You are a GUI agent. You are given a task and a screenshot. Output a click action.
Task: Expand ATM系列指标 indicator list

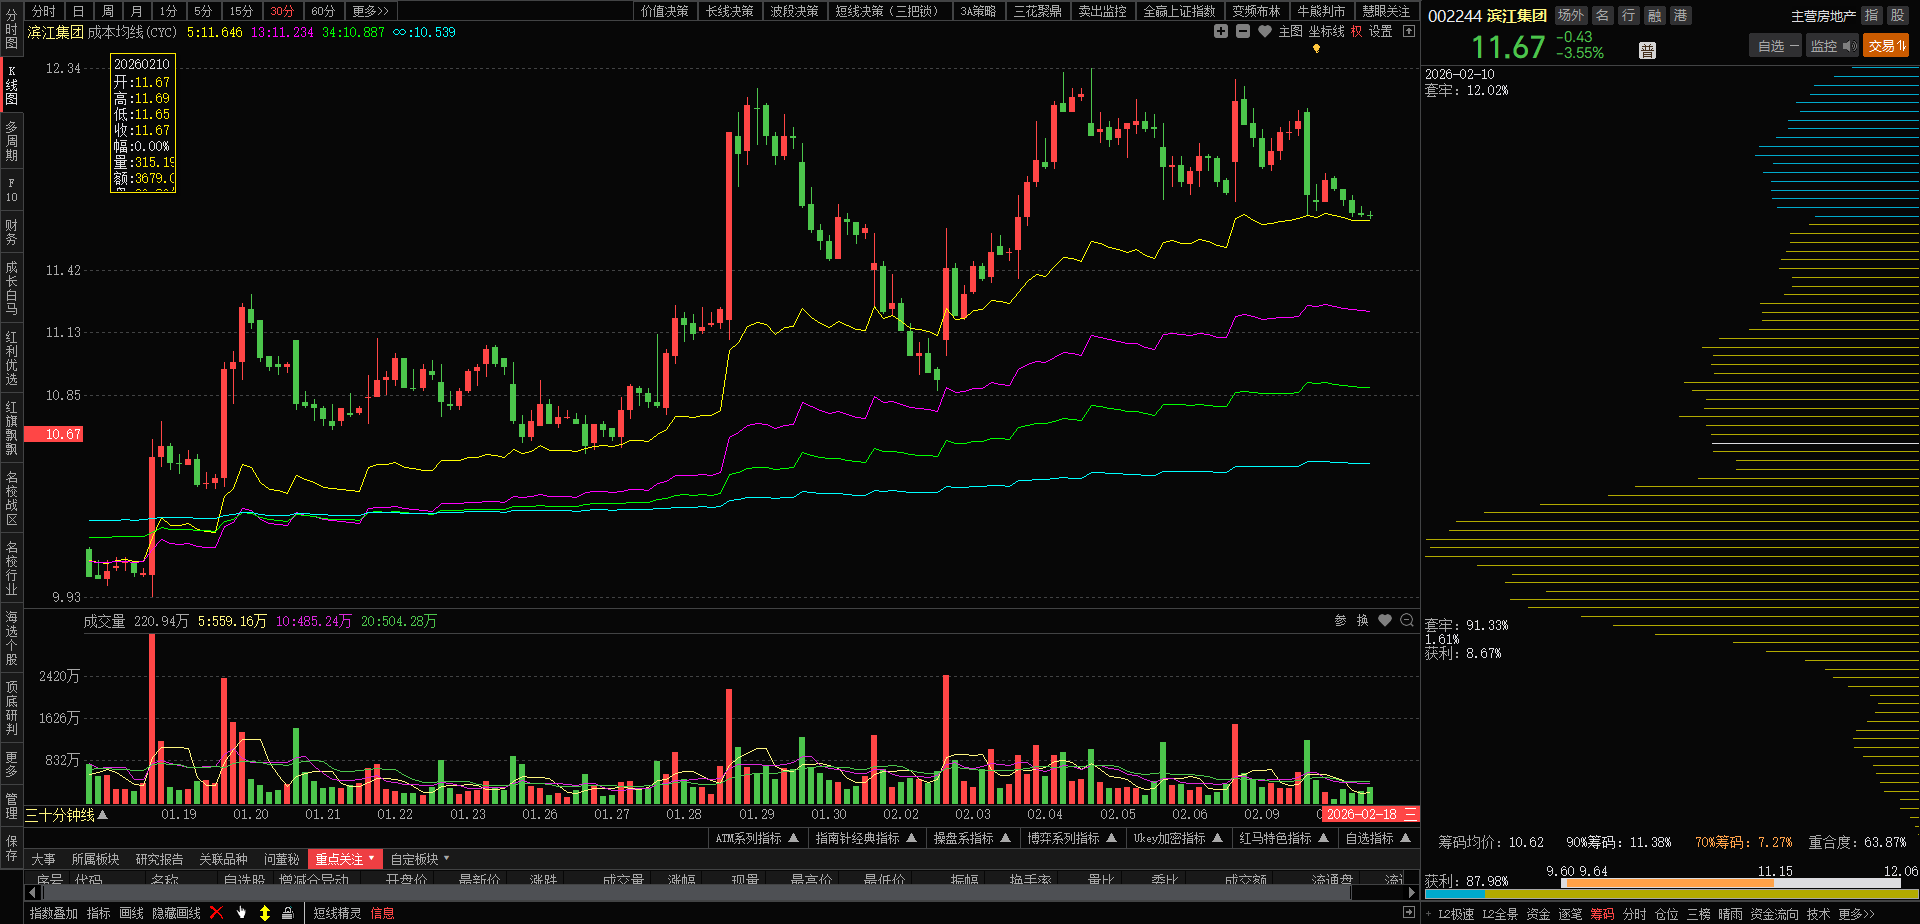tap(757, 838)
